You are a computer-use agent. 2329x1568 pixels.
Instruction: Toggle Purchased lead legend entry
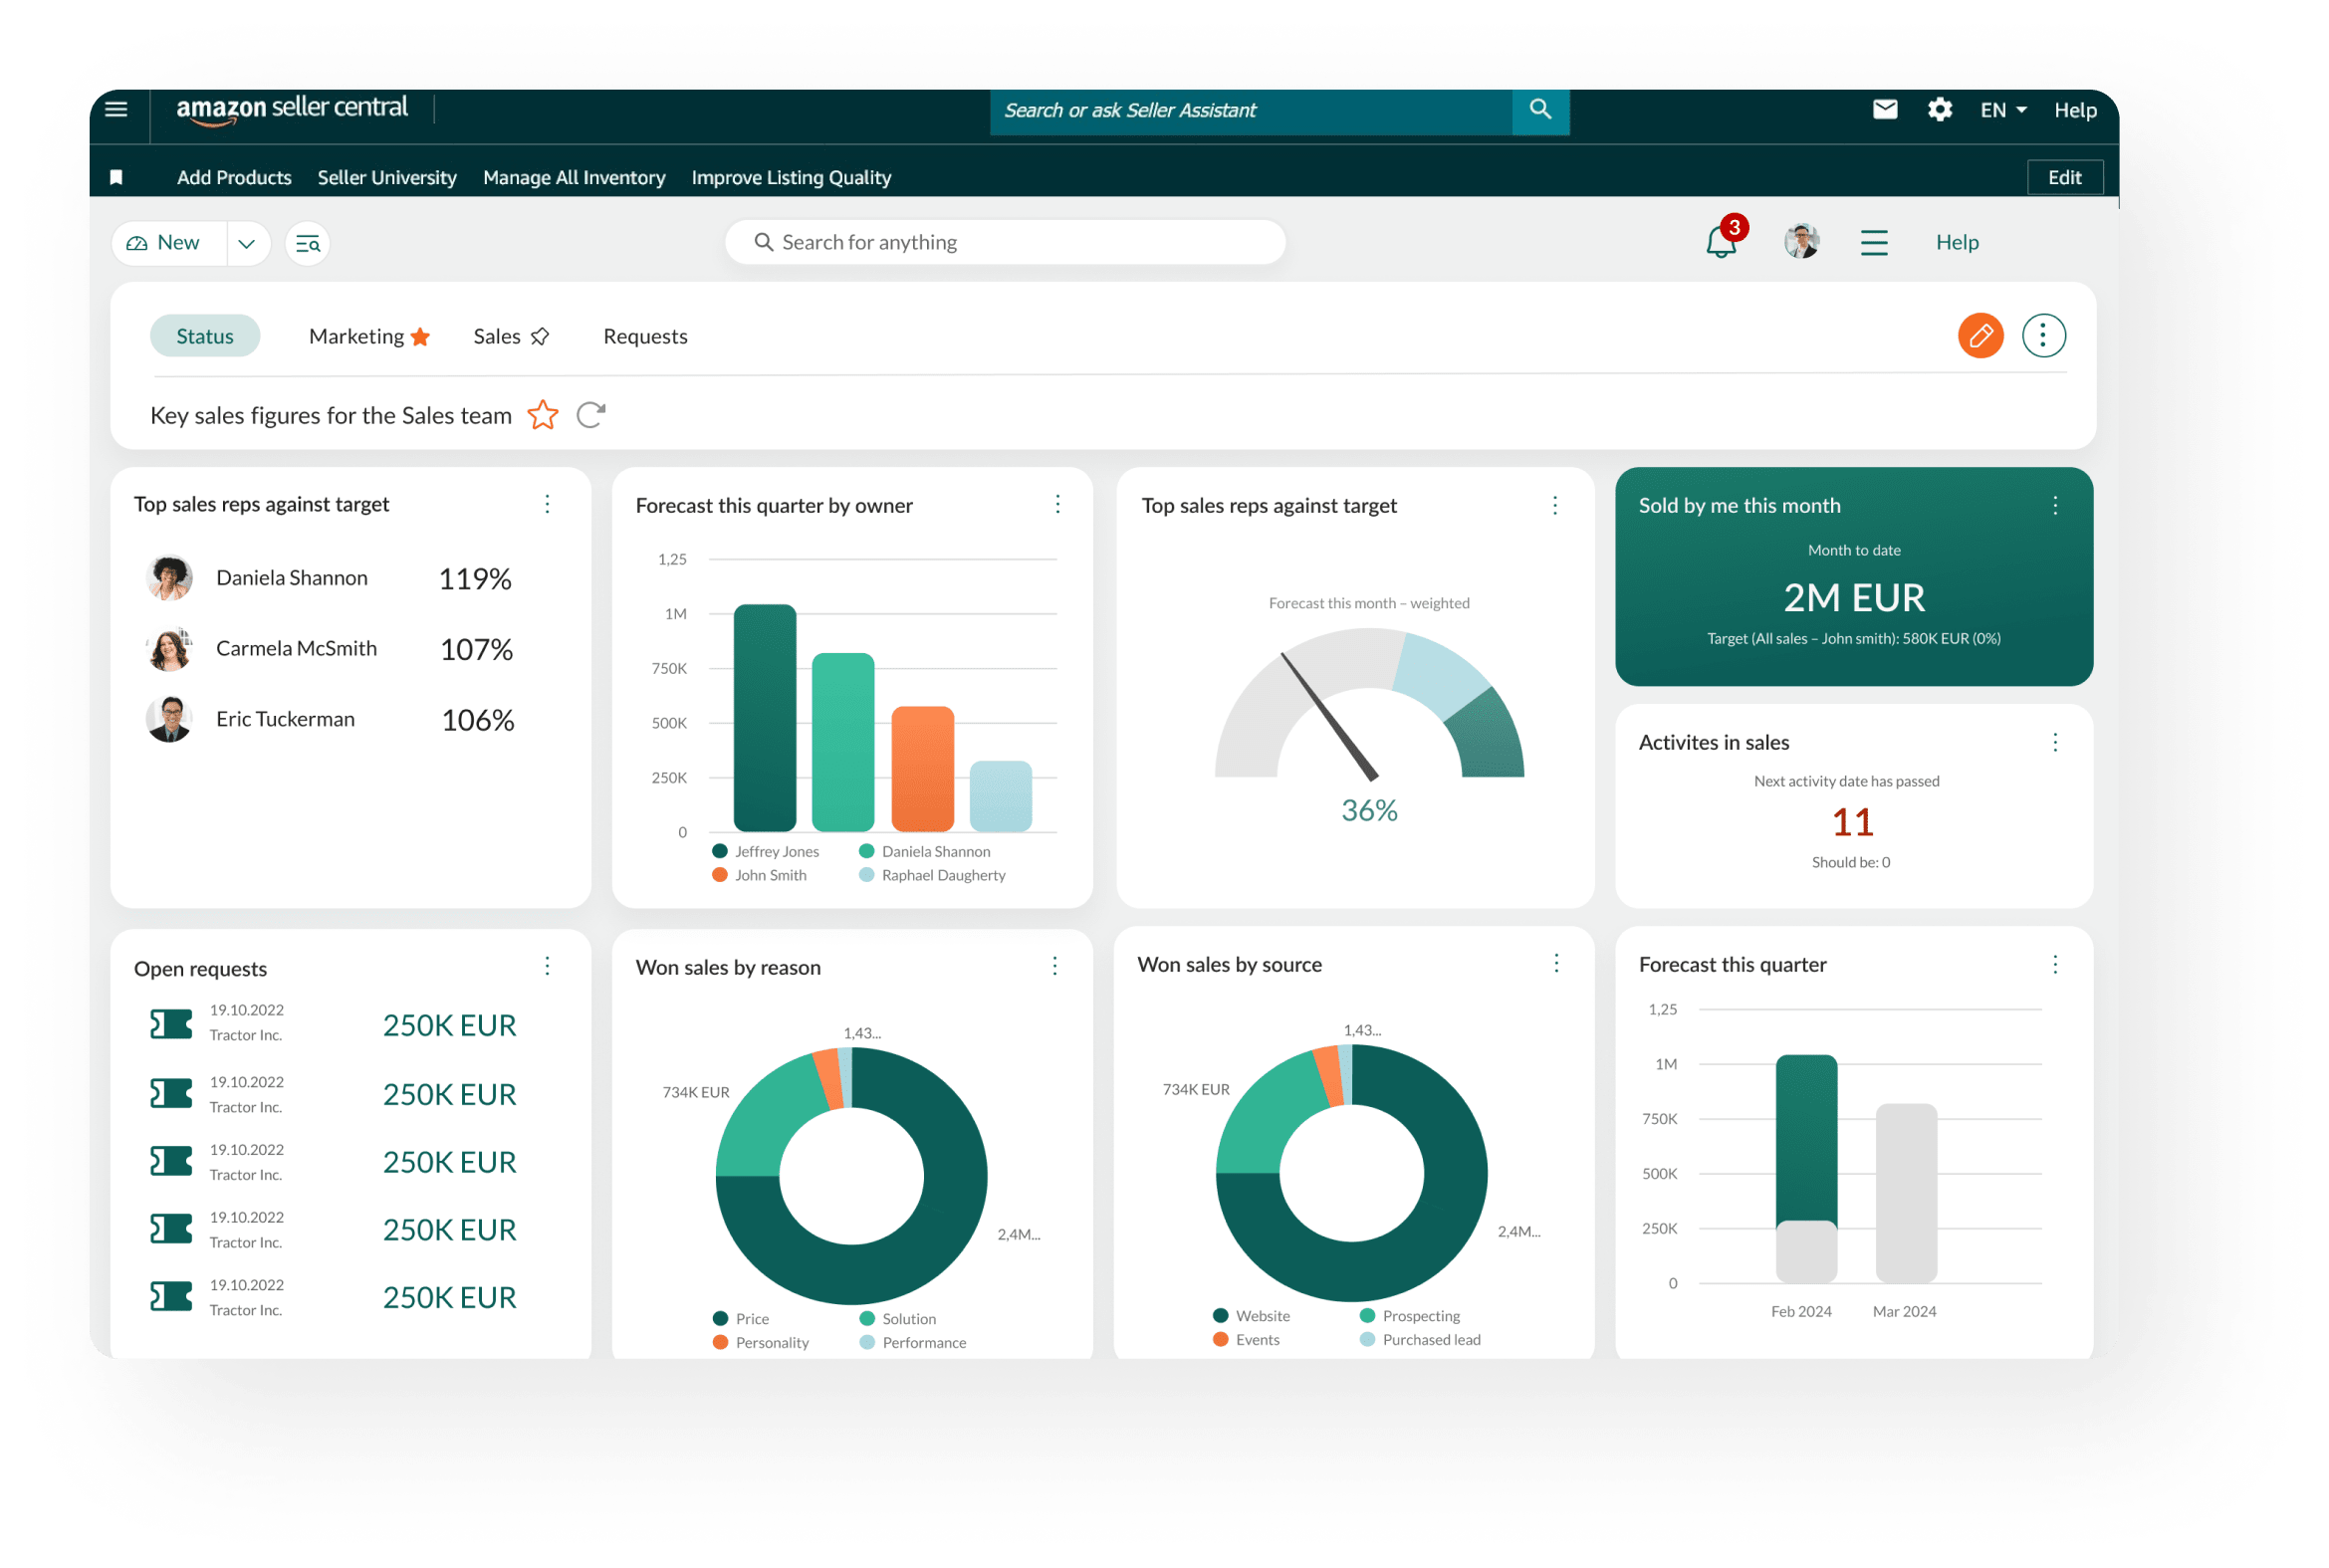coord(1420,1340)
